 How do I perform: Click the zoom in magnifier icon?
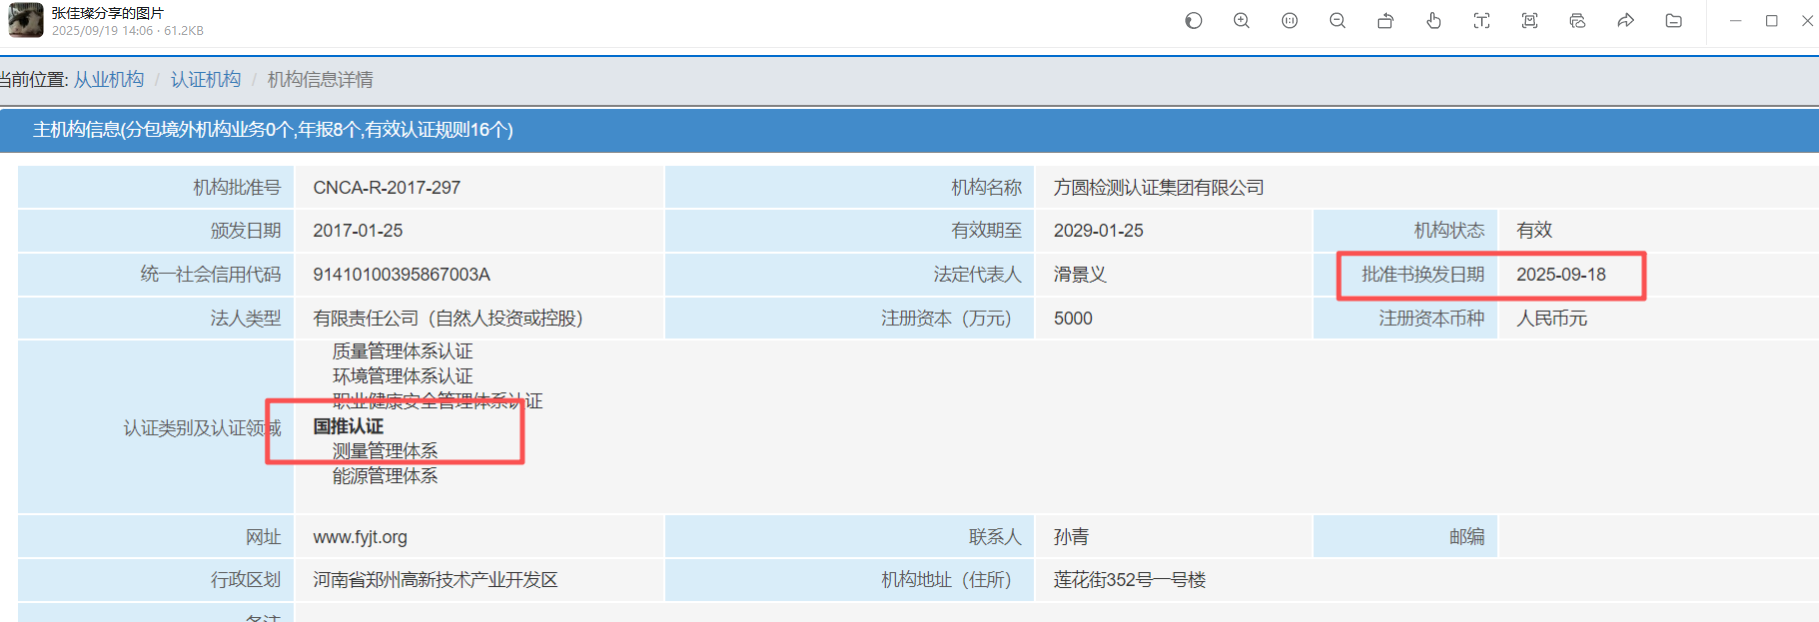[1241, 21]
